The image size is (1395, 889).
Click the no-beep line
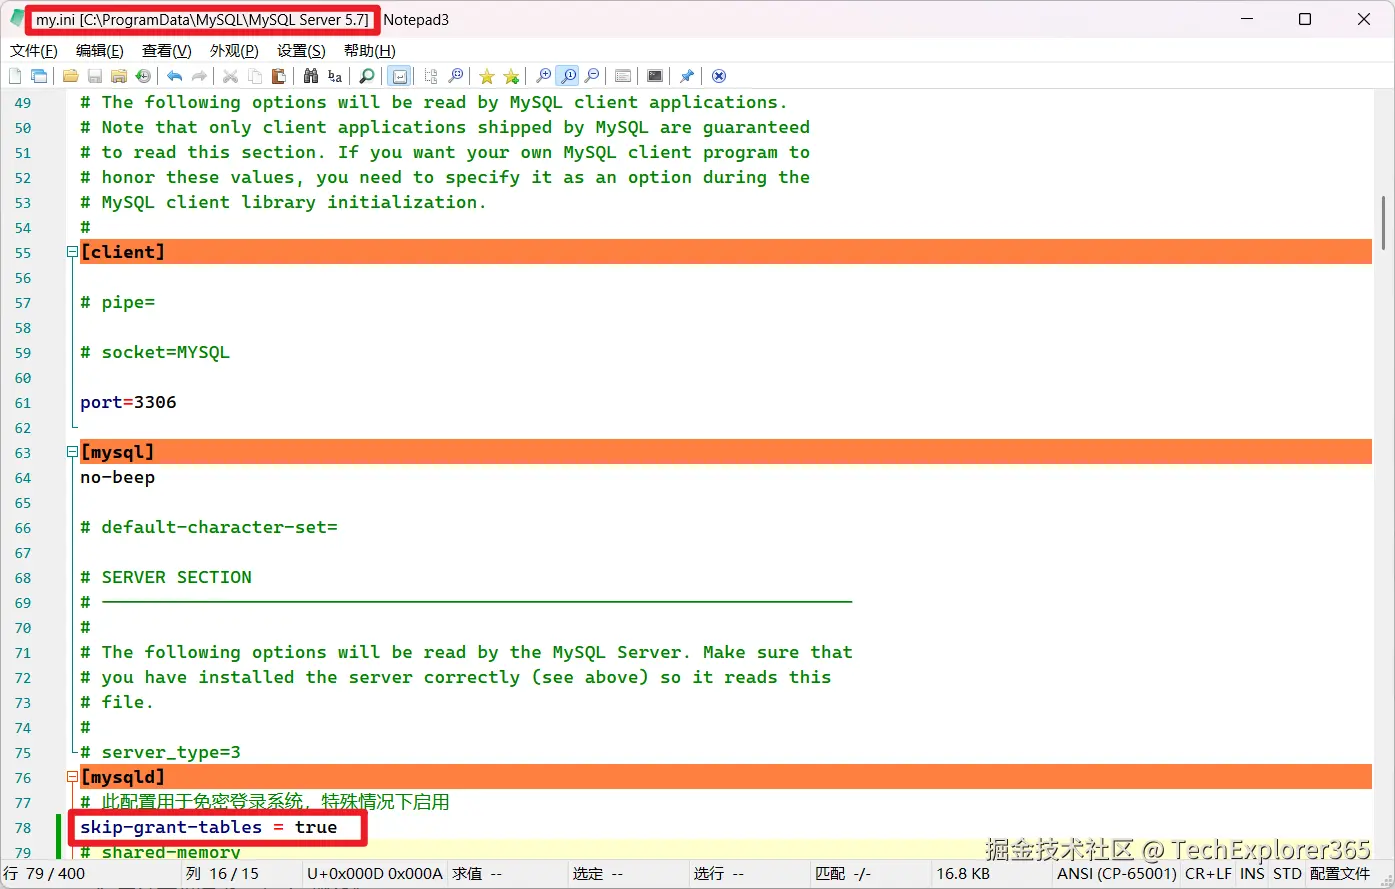[x=117, y=478]
